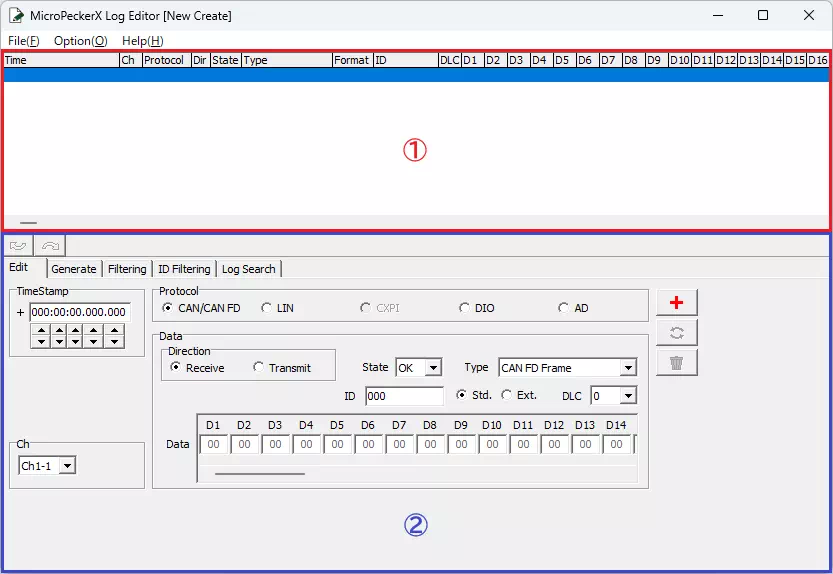Click the refresh/update log entry icon
Screen dimensions: 833x574
pos(676,333)
